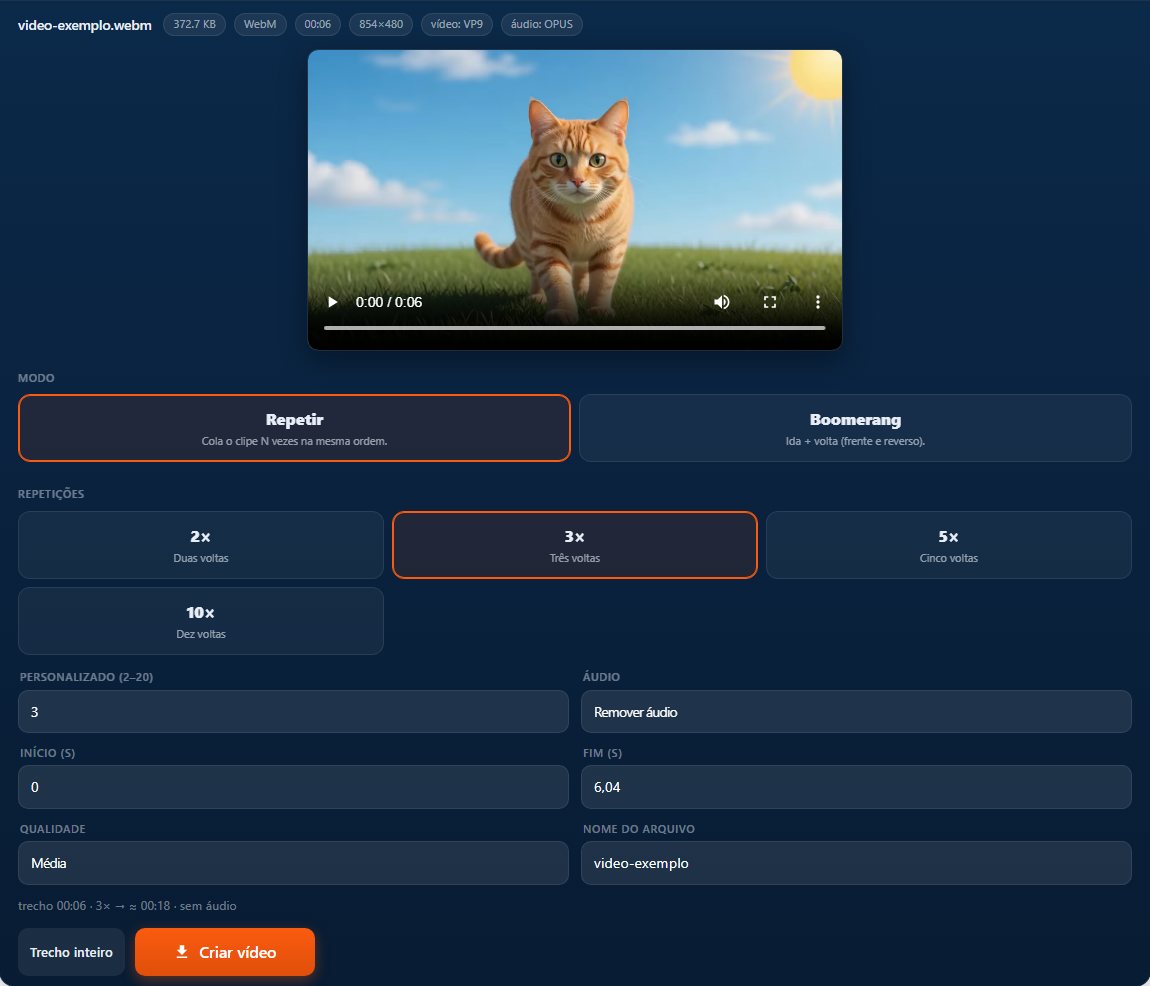Viewport: 1150px width, 986px height.
Task: Click the Trecho inteiro button
Action: [x=71, y=952]
